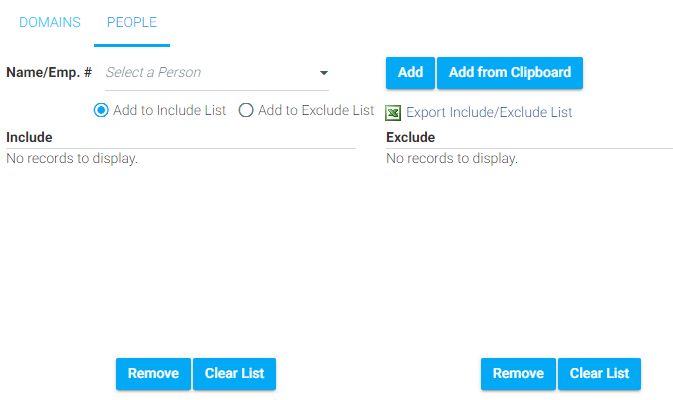
Task: Click the Include column header
Action: (x=29, y=137)
